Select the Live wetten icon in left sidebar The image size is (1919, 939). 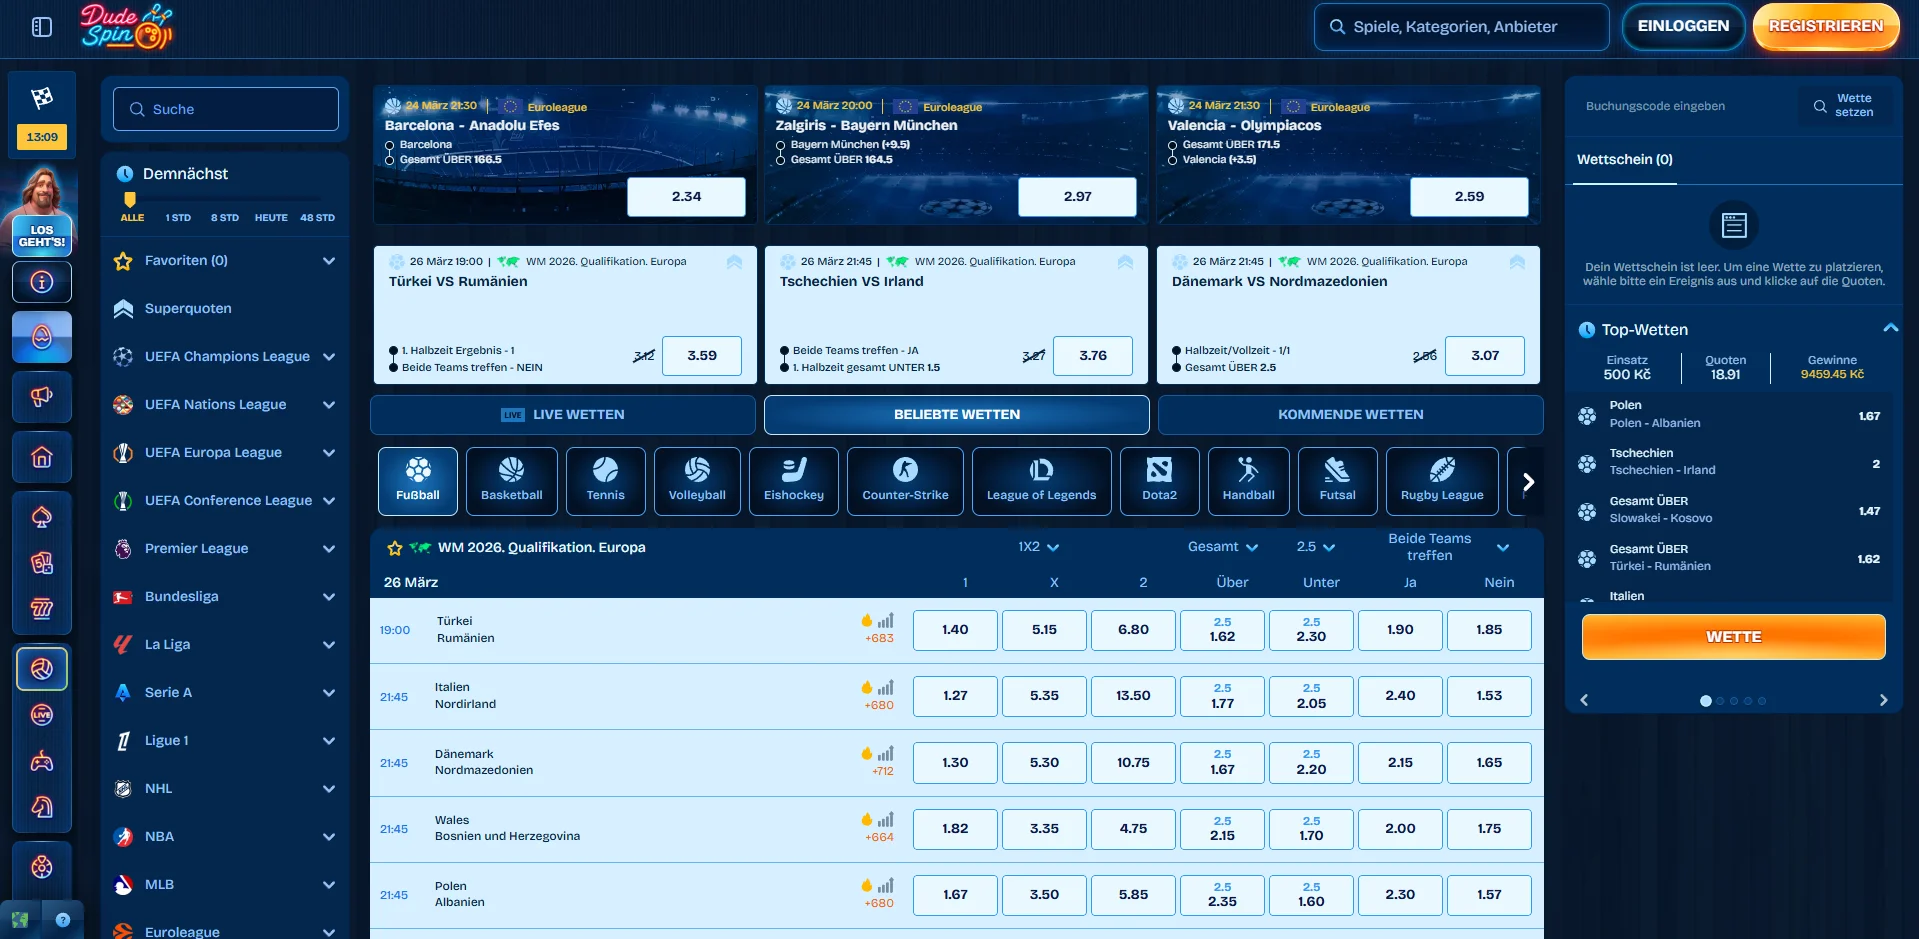(x=41, y=715)
